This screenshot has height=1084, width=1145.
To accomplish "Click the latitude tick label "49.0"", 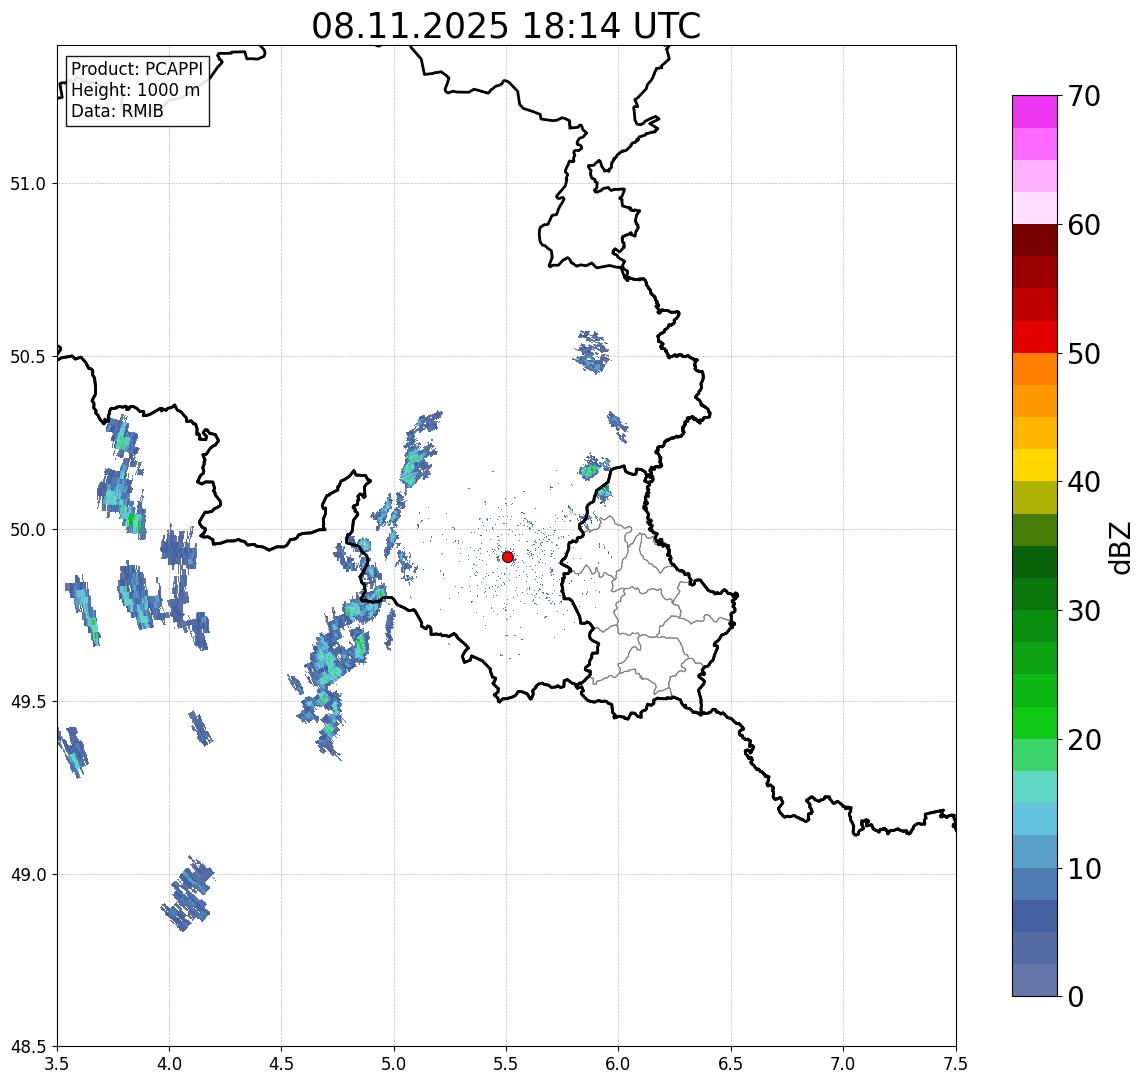I will click(x=28, y=874).
